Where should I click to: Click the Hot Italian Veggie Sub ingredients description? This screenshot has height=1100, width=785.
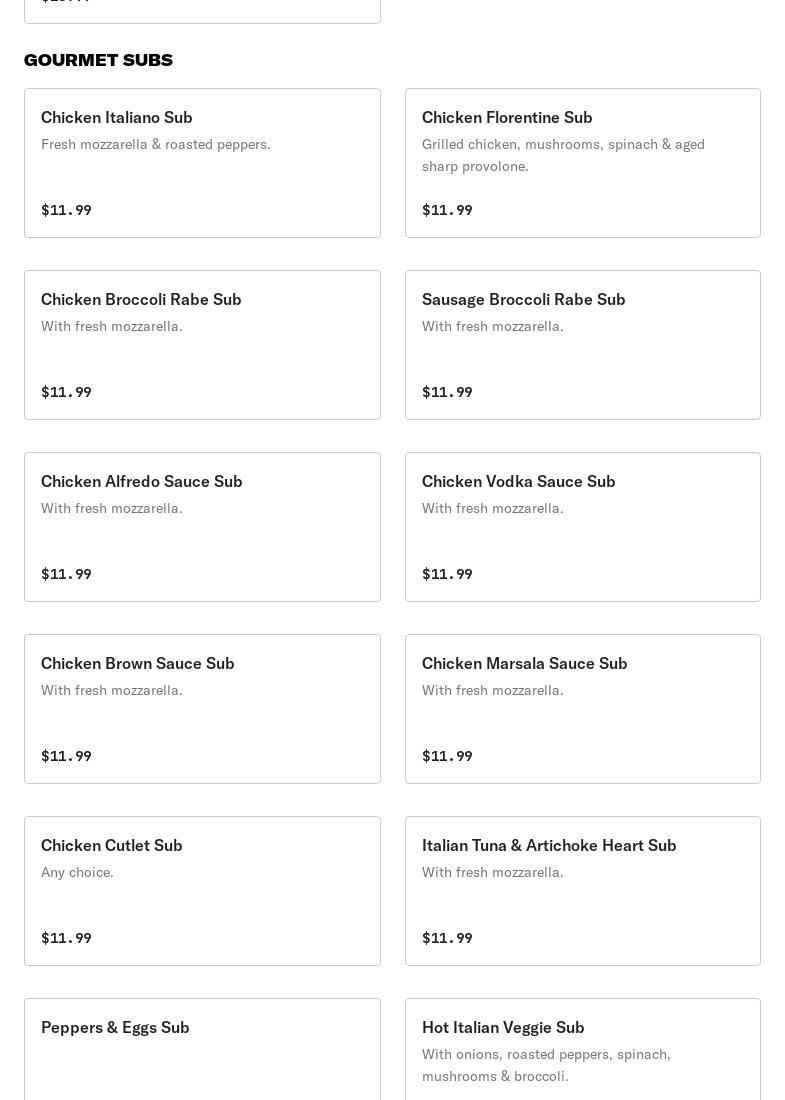tap(546, 1065)
